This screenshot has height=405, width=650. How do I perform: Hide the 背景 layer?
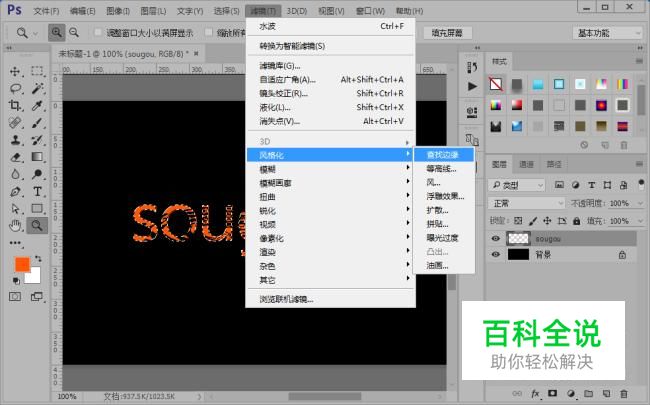(x=495, y=255)
